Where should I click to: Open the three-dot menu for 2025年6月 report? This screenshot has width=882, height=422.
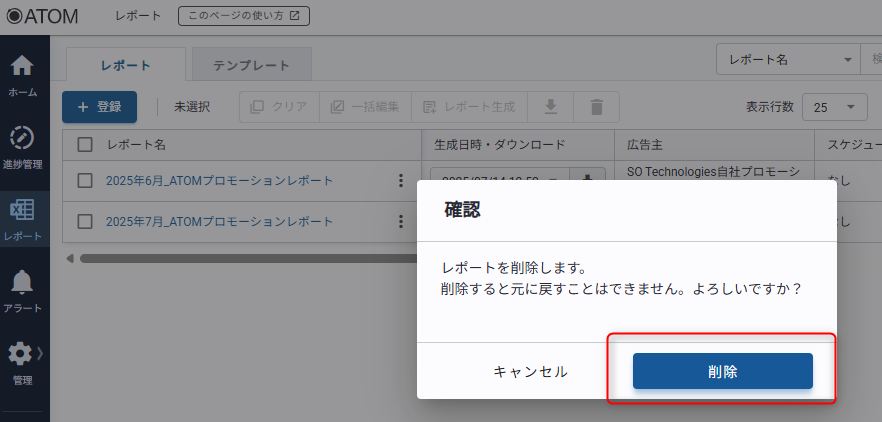[x=401, y=181]
